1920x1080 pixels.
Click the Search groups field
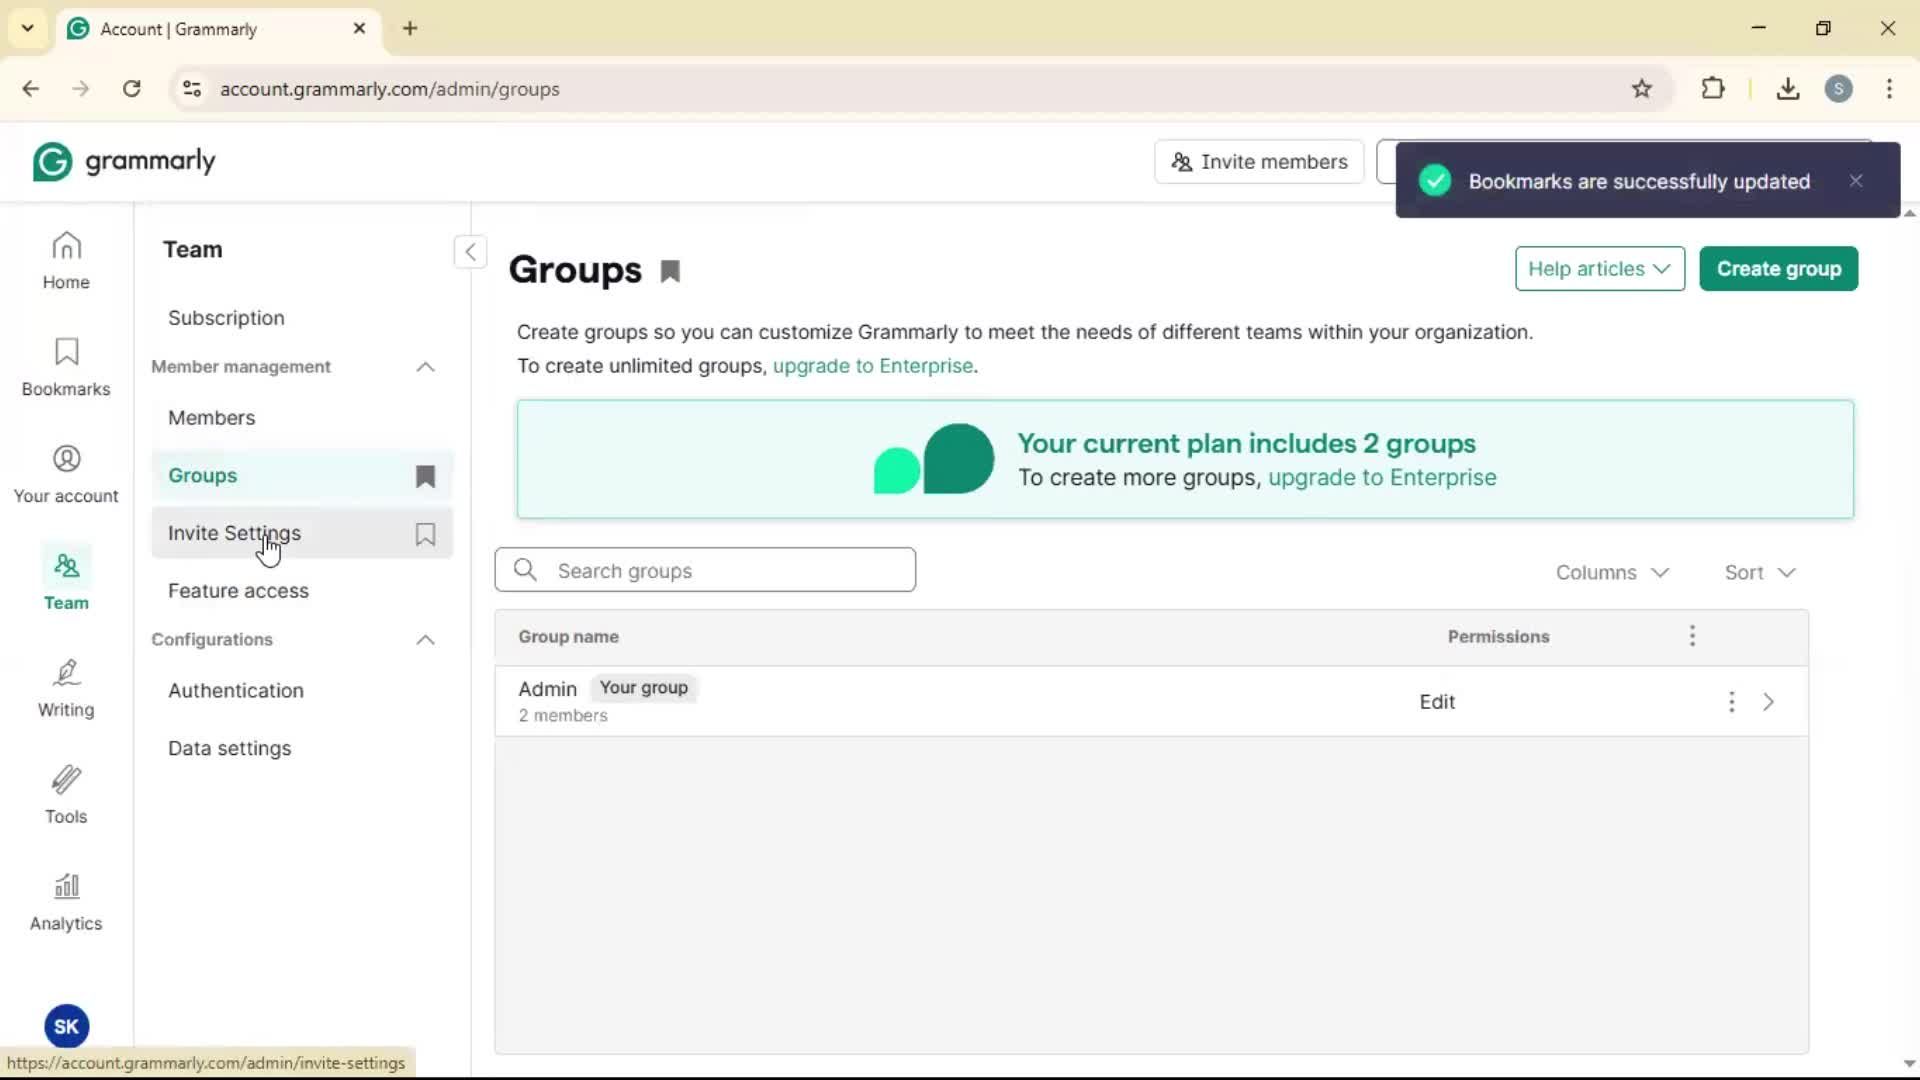coord(705,570)
